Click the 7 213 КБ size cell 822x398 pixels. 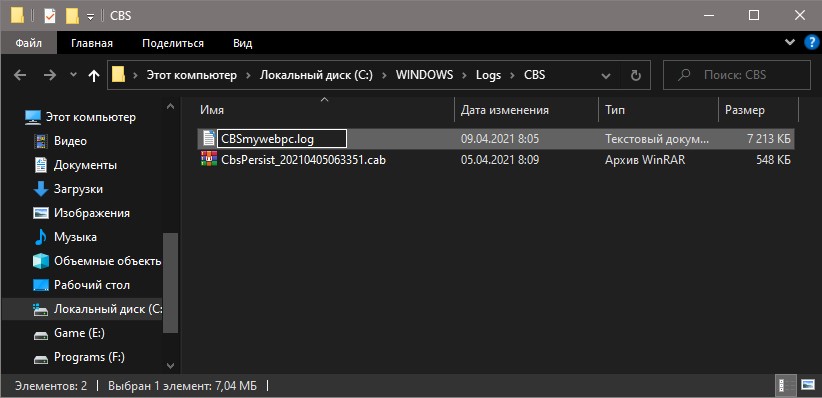[x=769, y=139]
